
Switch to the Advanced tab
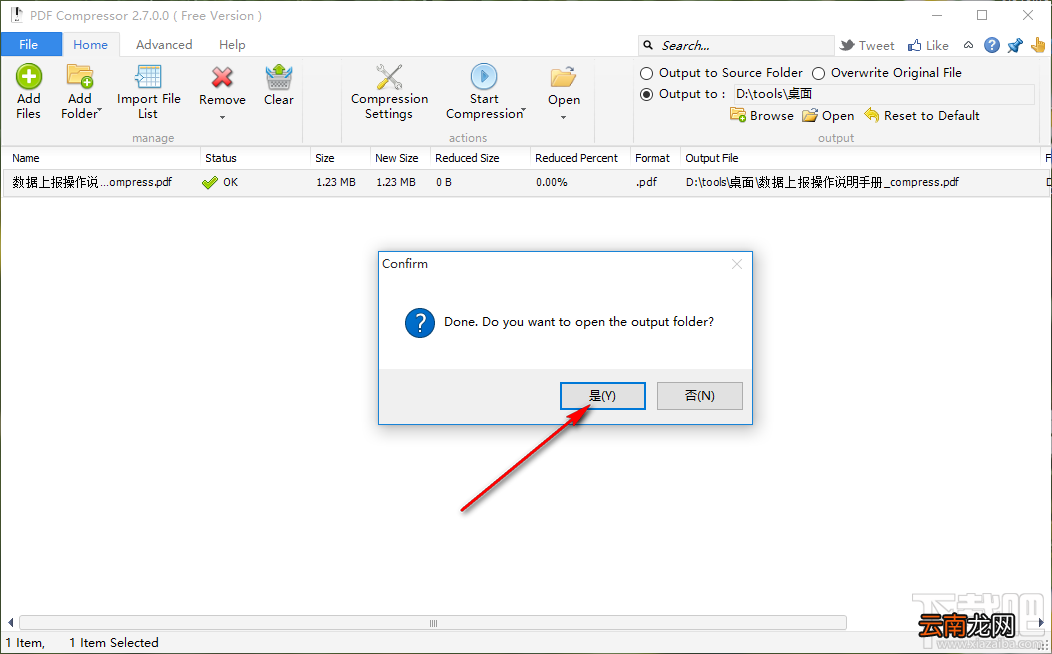(x=164, y=44)
